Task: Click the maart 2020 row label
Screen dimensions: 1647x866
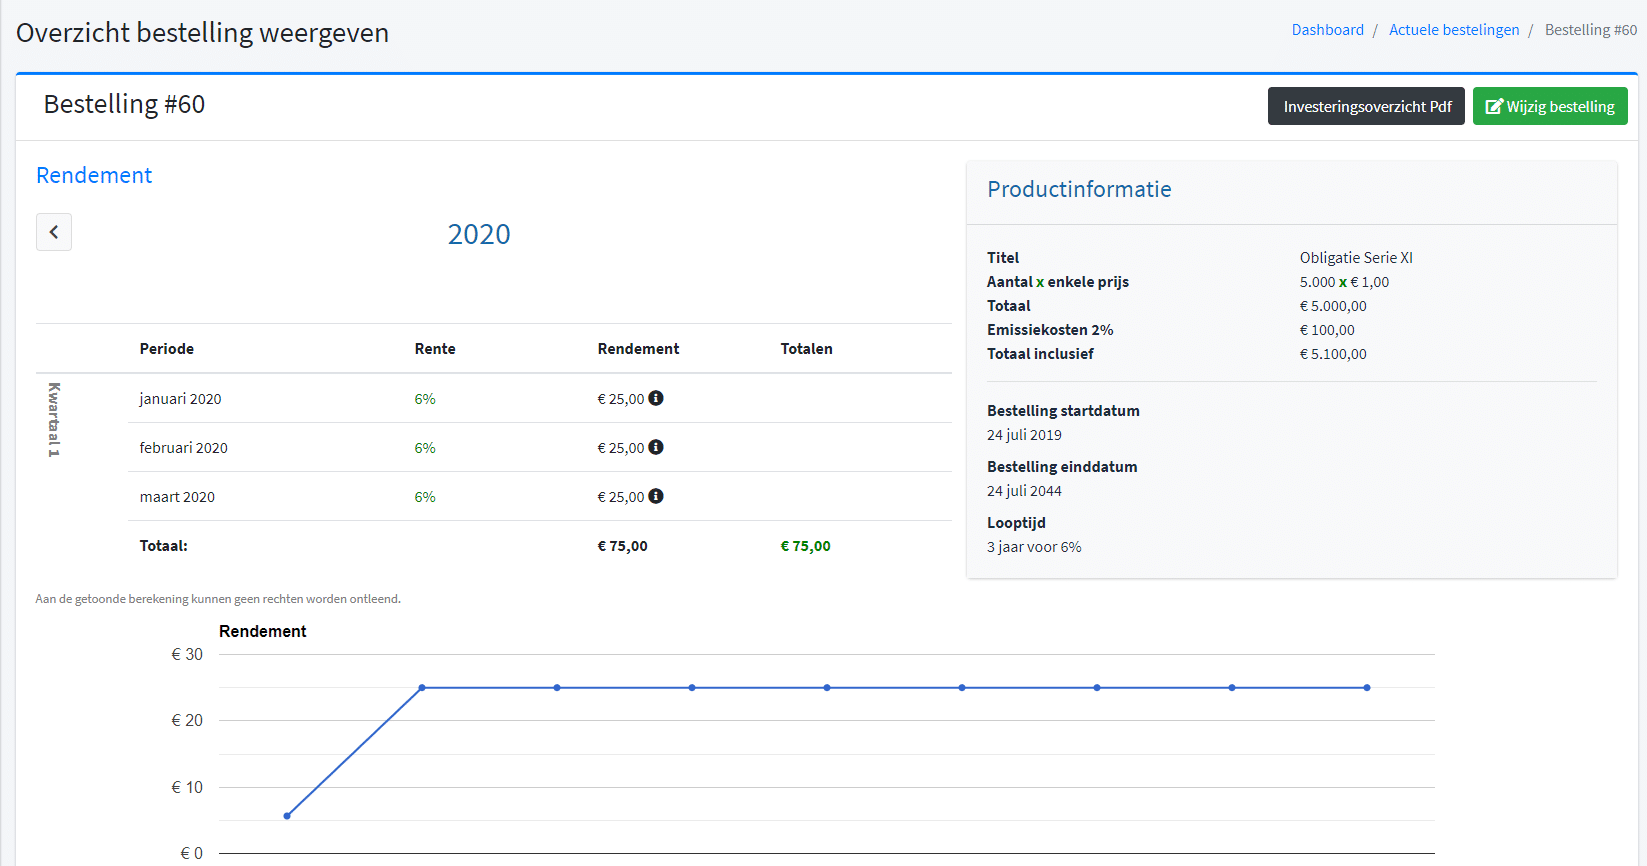Action: point(177,497)
